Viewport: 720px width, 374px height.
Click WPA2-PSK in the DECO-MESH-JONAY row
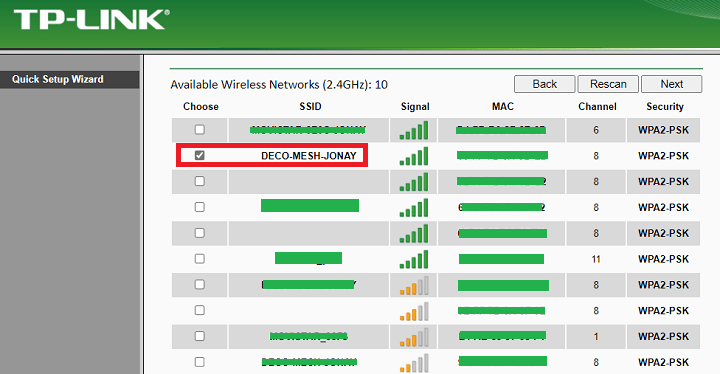664,156
